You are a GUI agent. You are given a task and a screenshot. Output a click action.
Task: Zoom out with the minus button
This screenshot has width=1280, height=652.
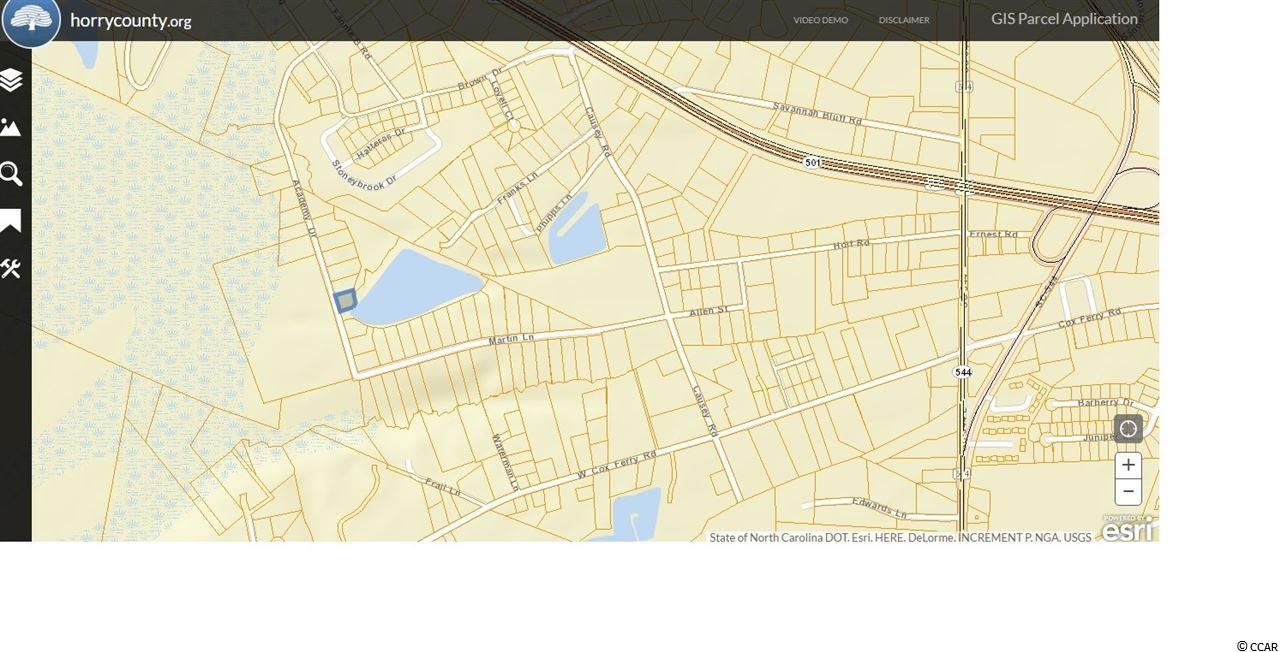click(x=1128, y=491)
